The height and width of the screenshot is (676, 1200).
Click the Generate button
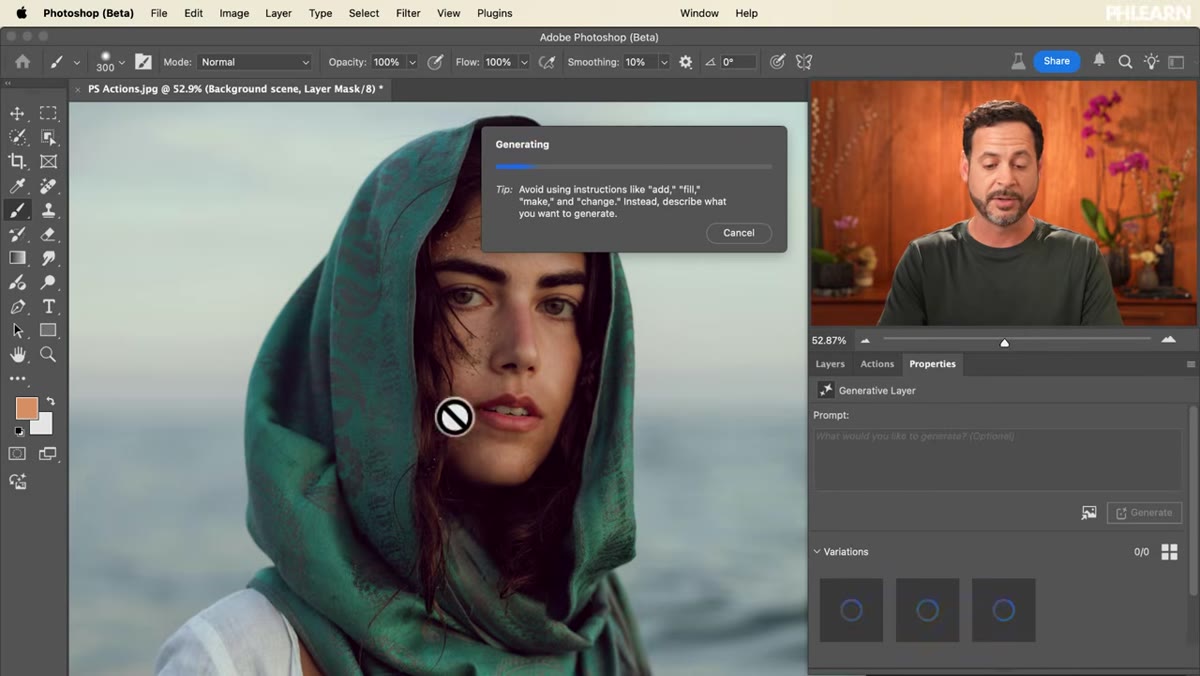point(1144,513)
